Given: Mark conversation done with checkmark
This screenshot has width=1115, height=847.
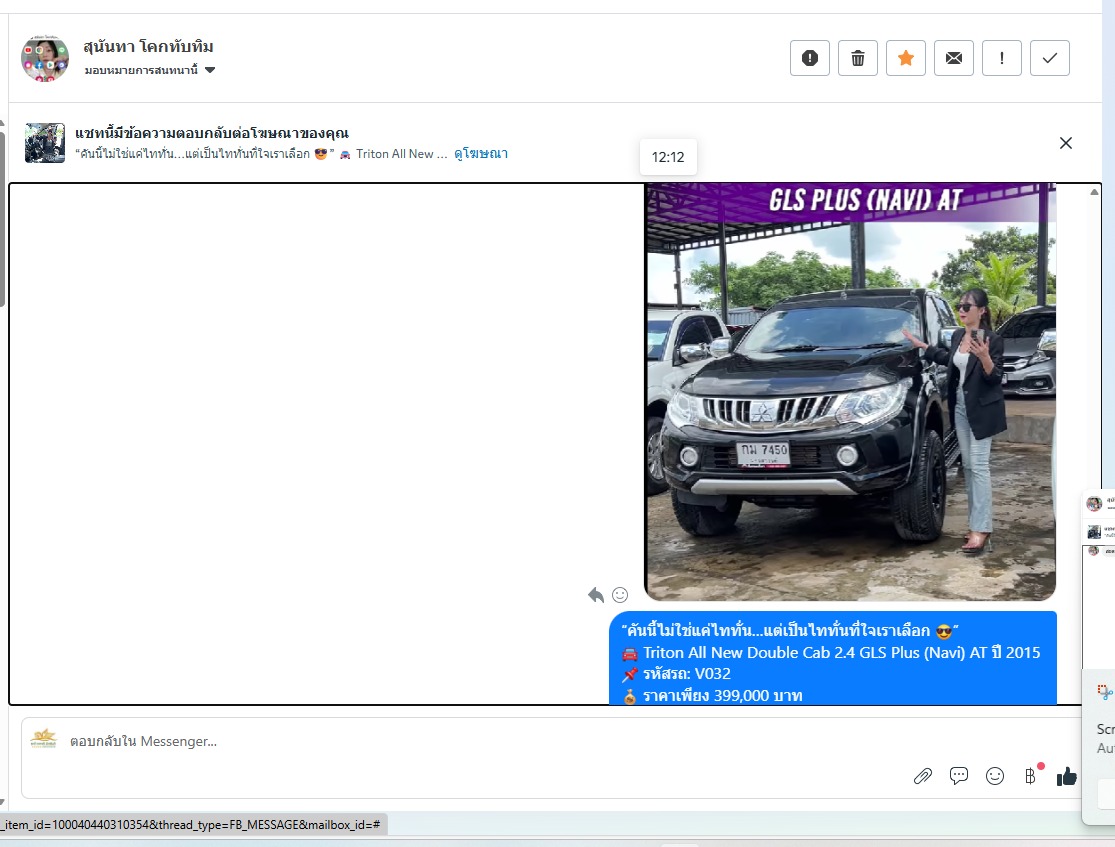Looking at the screenshot, I should [x=1050, y=58].
